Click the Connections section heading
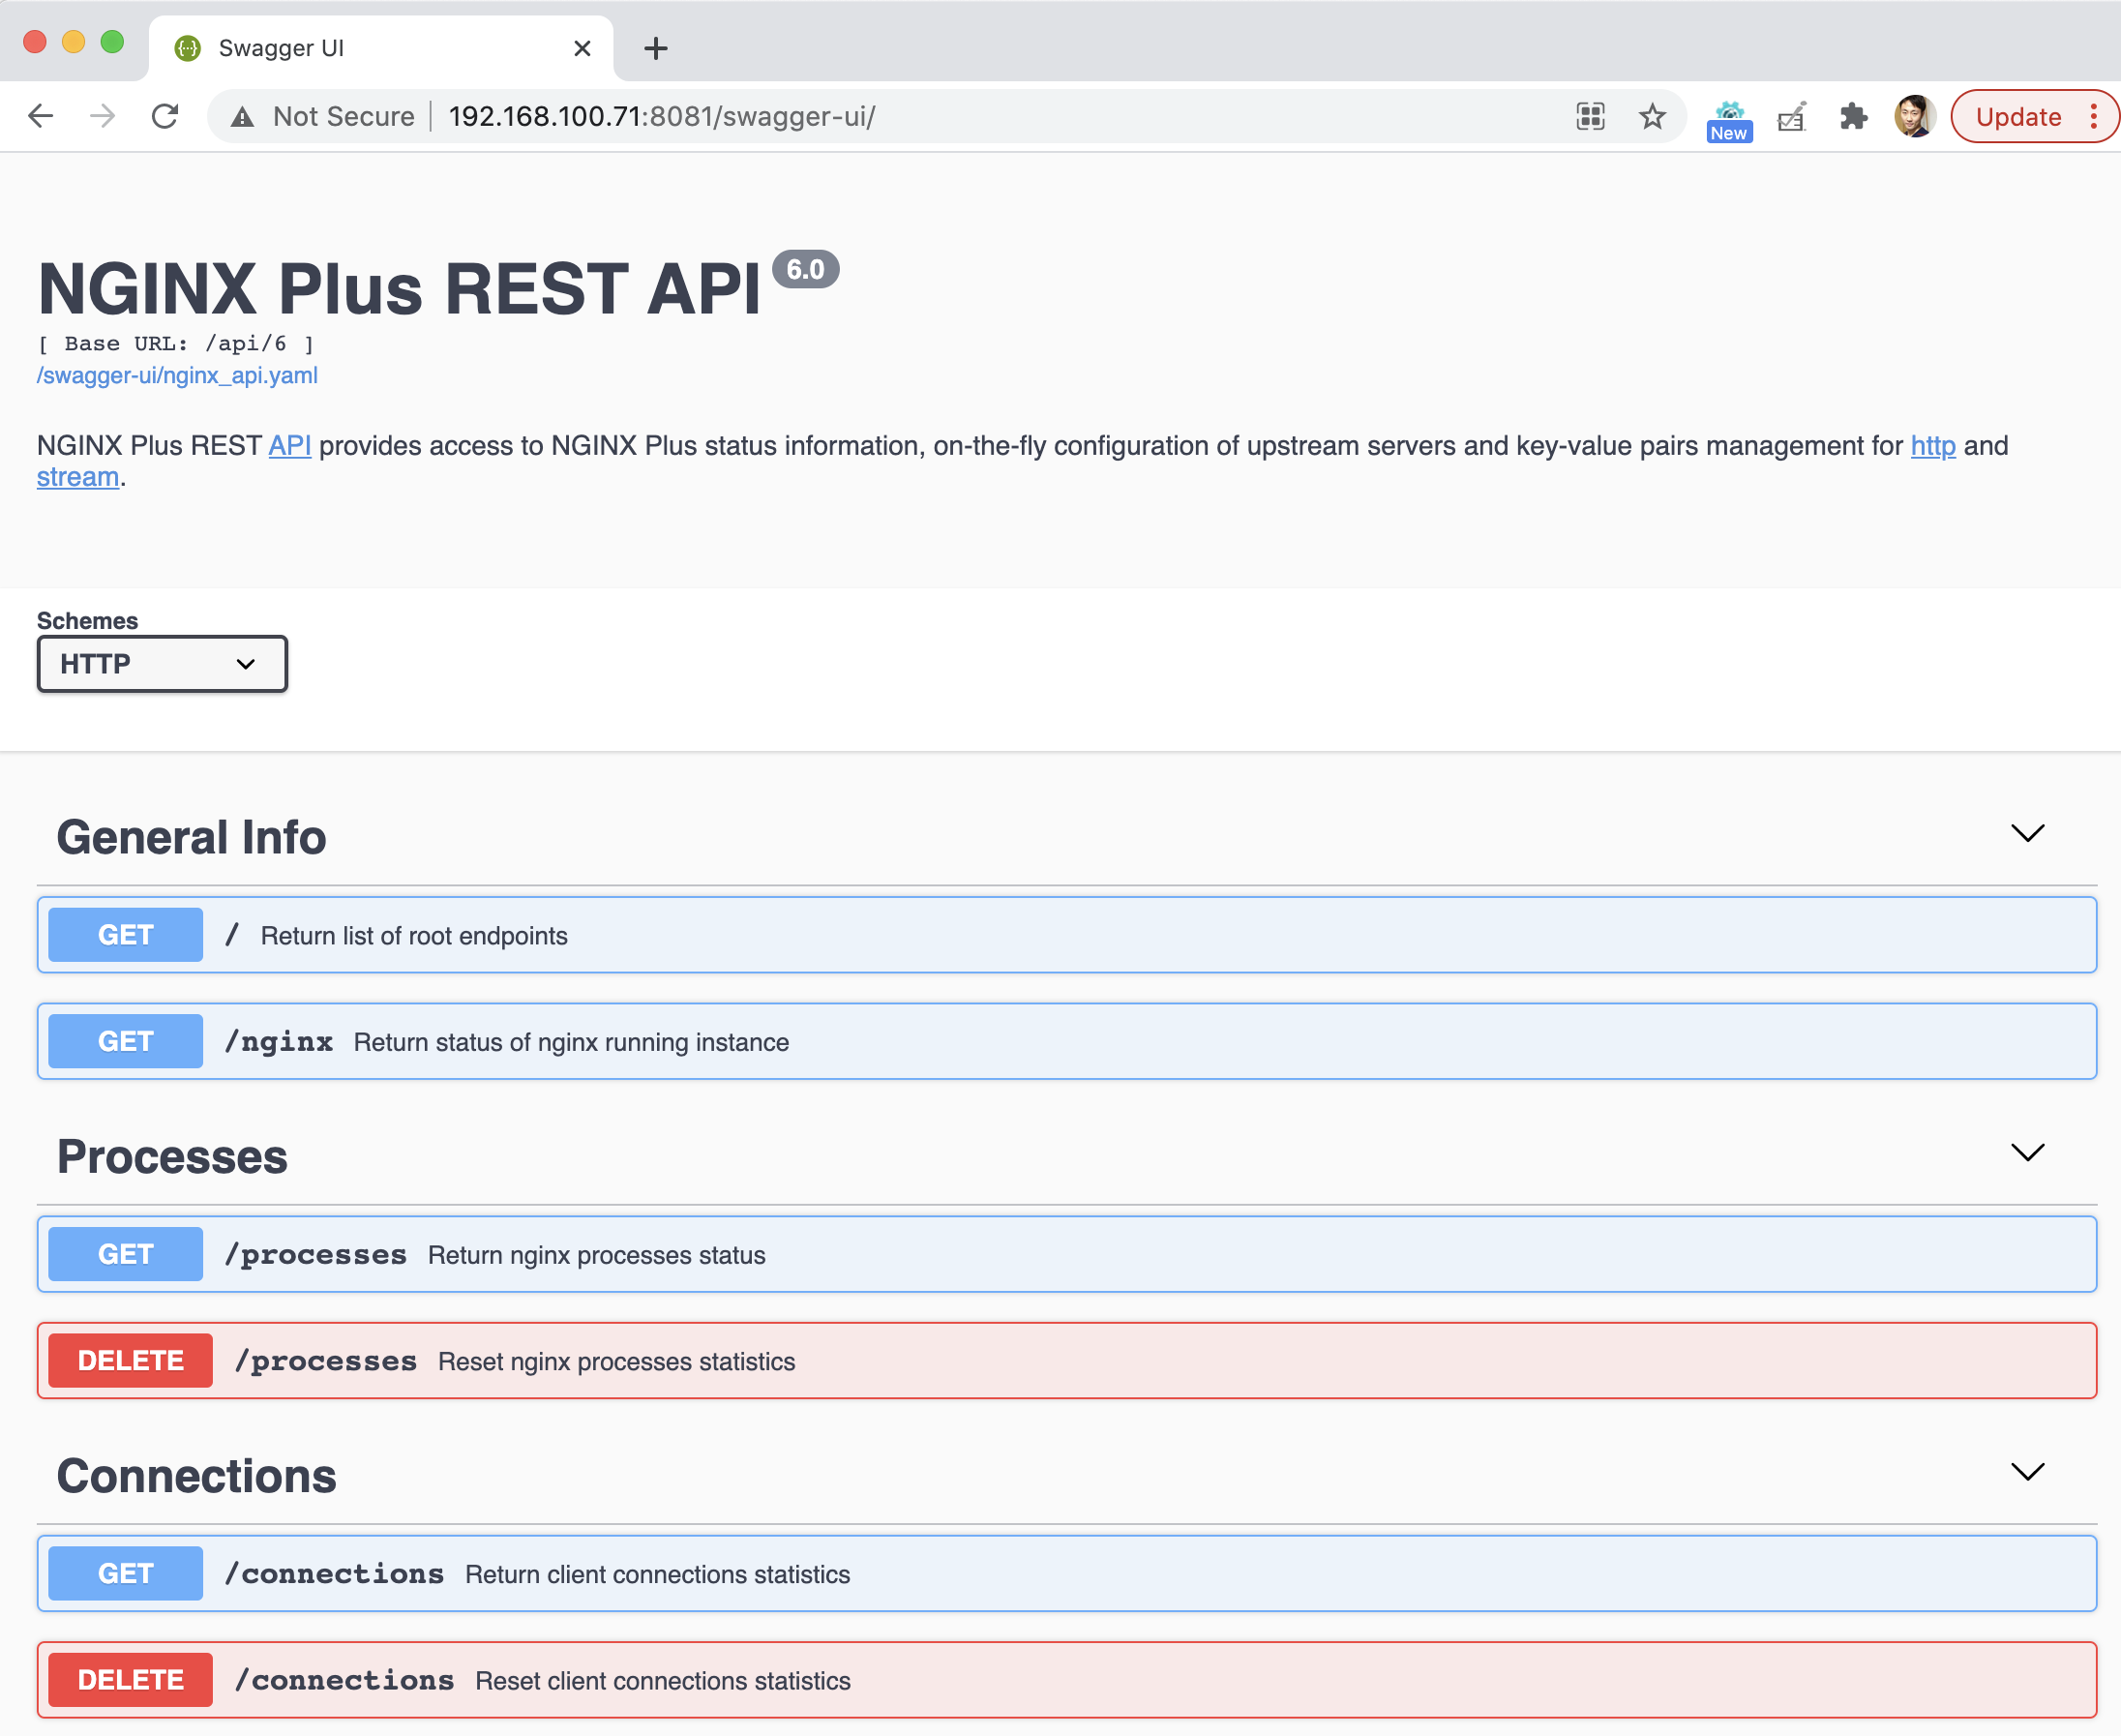Viewport: 2121px width, 1736px height. pyautogui.click(x=196, y=1475)
